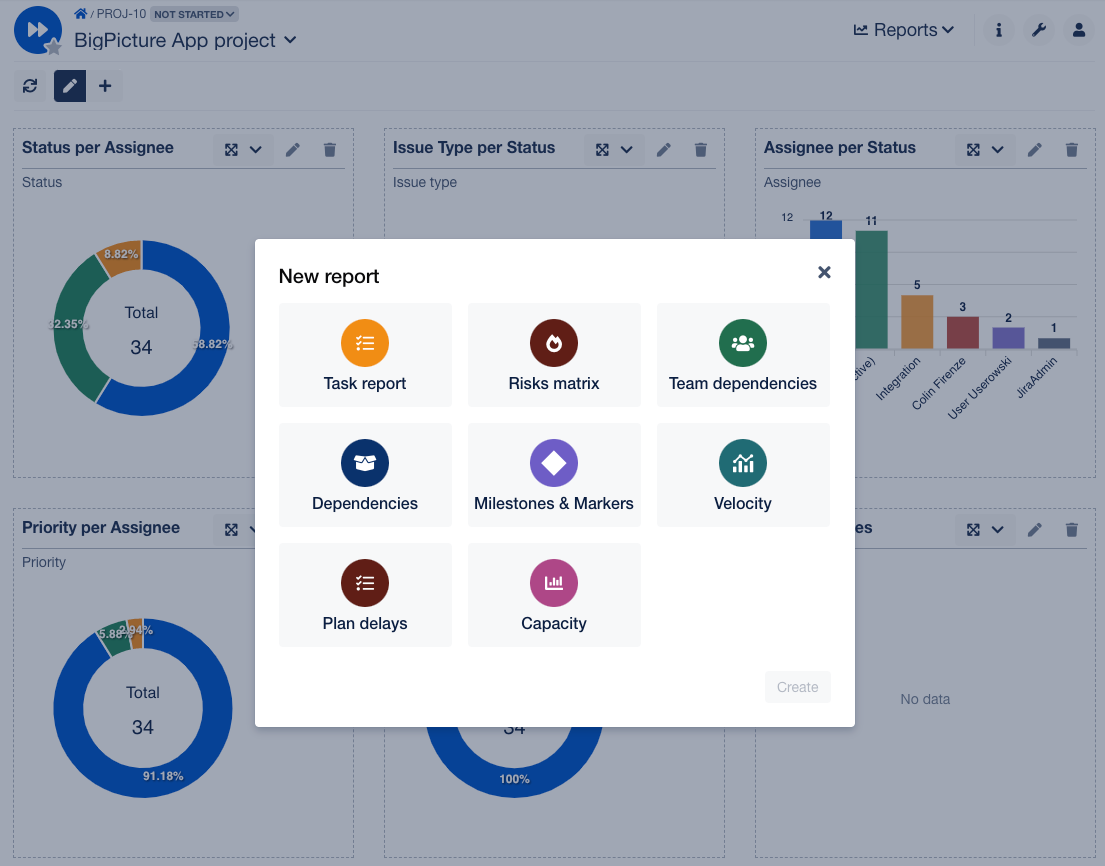Edit the Issue Type per Status report

664,149
